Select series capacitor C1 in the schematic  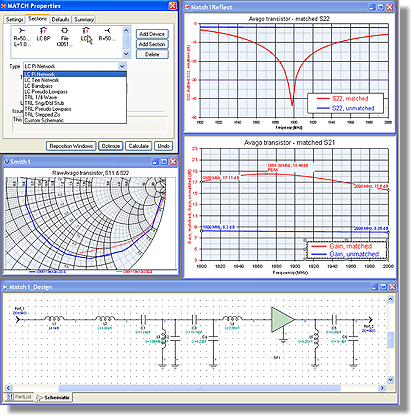coord(144,320)
